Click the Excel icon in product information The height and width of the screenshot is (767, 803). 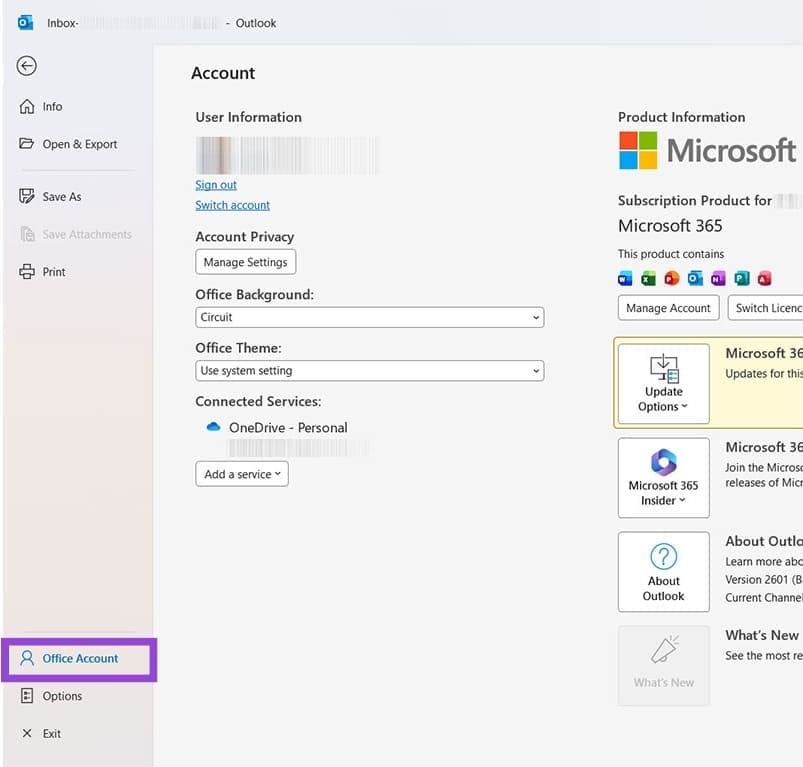point(648,278)
